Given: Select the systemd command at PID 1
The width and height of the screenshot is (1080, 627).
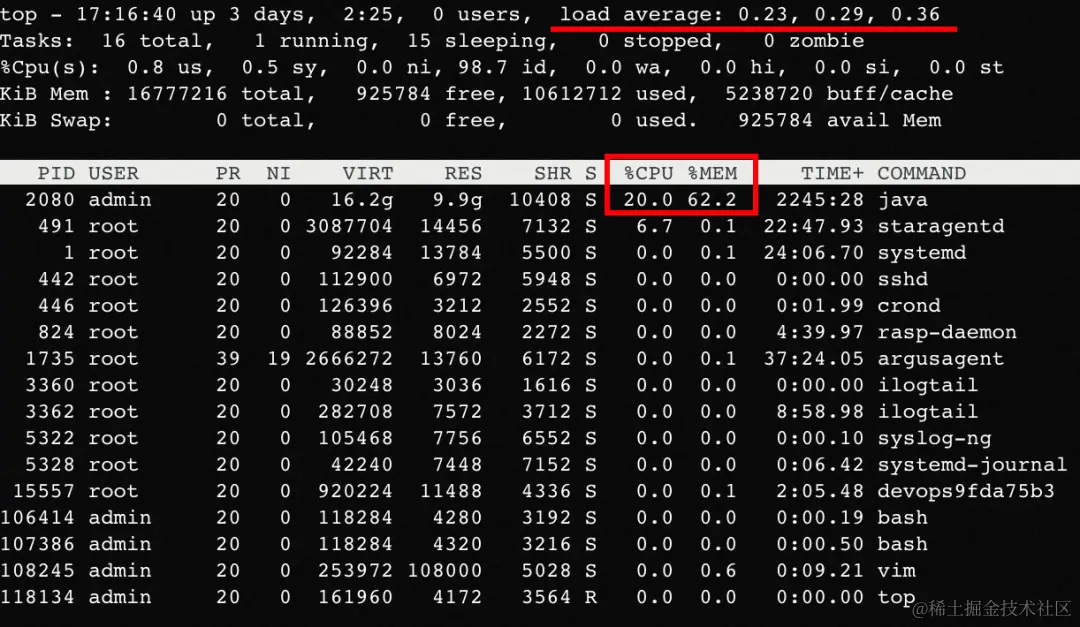Looking at the screenshot, I should [922, 253].
